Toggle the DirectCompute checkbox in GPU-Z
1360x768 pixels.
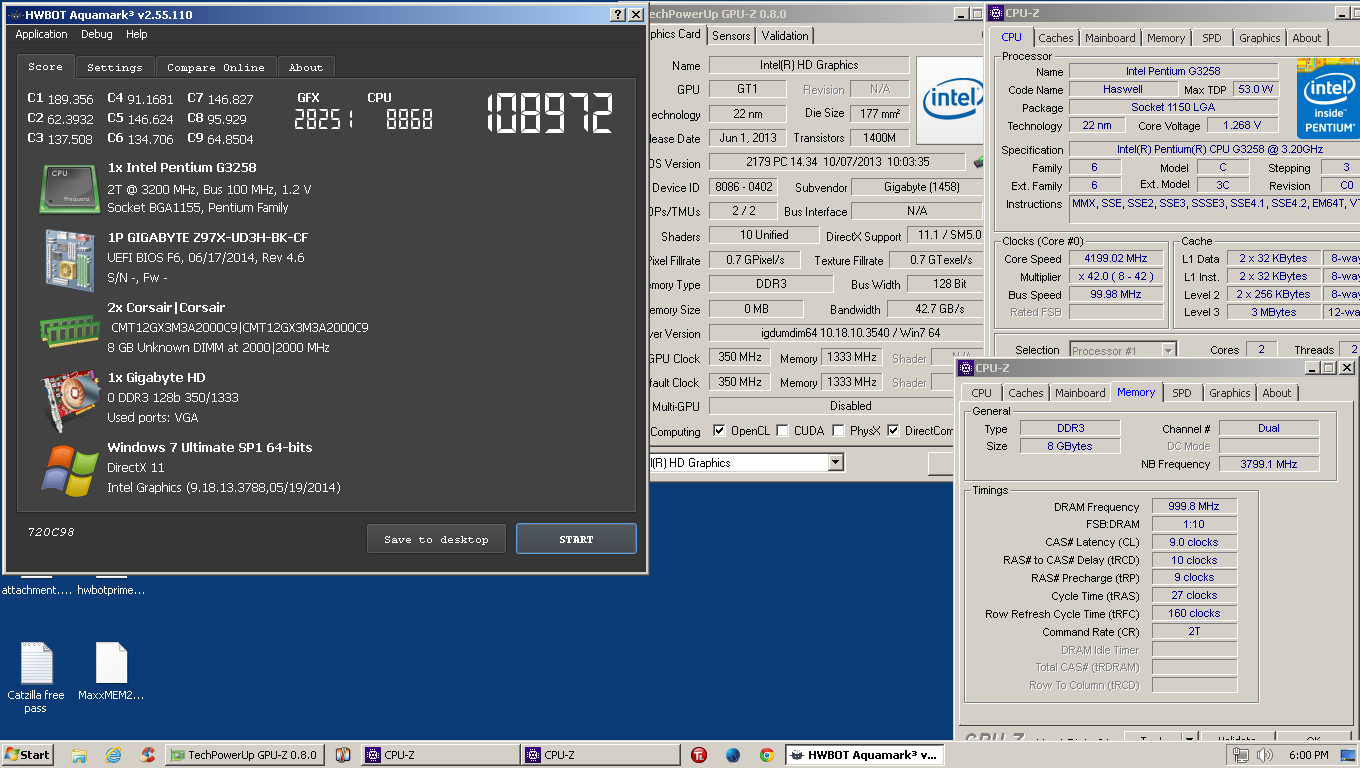893,431
